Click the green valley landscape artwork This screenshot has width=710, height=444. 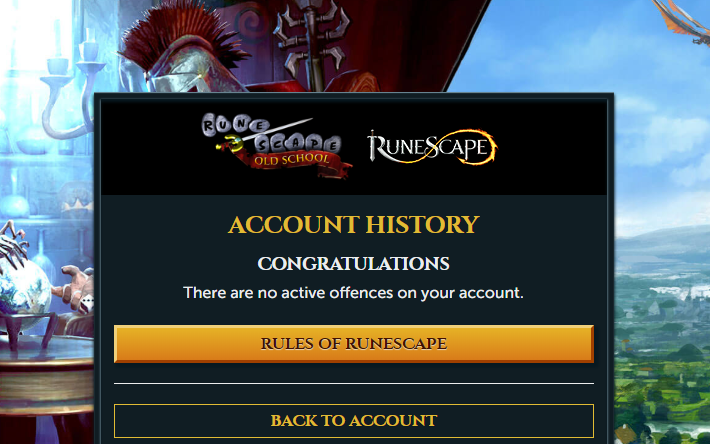point(662,344)
